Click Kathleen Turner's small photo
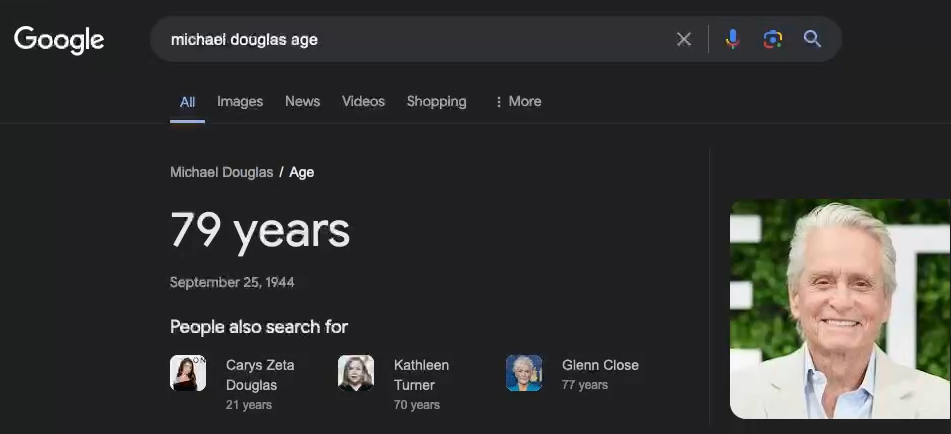The width and height of the screenshot is (951, 434). (356, 373)
